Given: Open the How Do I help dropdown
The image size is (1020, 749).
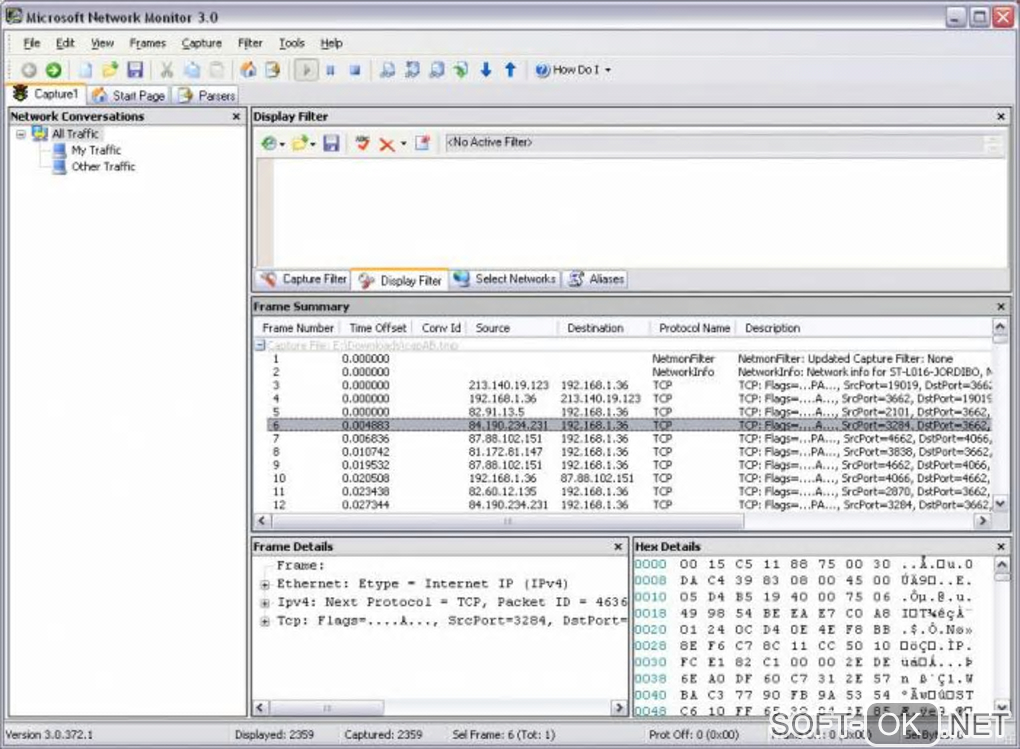Looking at the screenshot, I should 573,70.
